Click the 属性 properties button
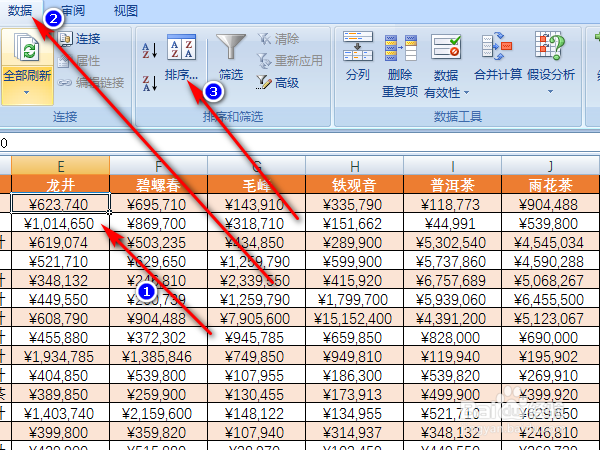The height and width of the screenshot is (450, 600). (x=80, y=60)
